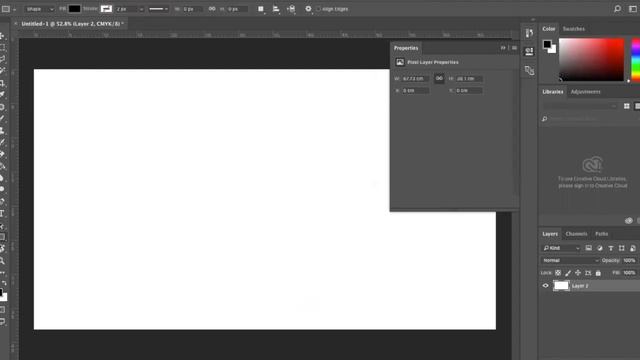Open the Normal blend mode dropdown

(570, 260)
